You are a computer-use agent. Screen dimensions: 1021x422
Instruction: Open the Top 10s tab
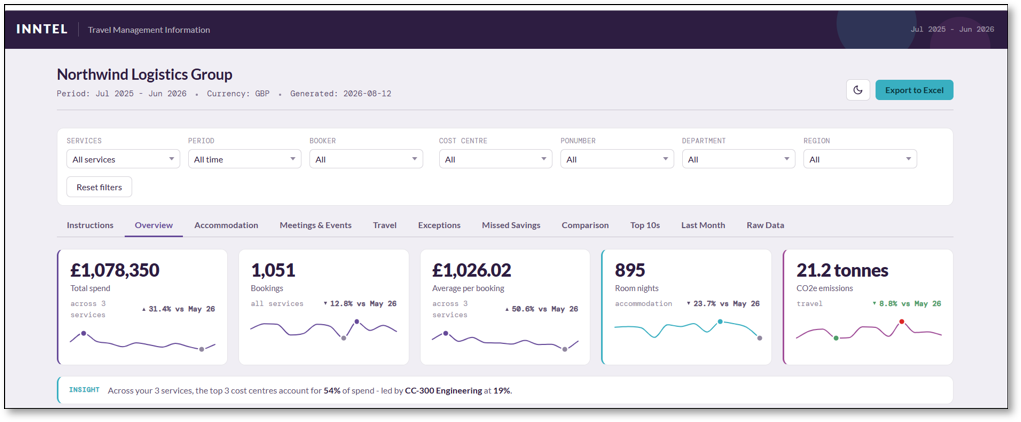tap(645, 225)
